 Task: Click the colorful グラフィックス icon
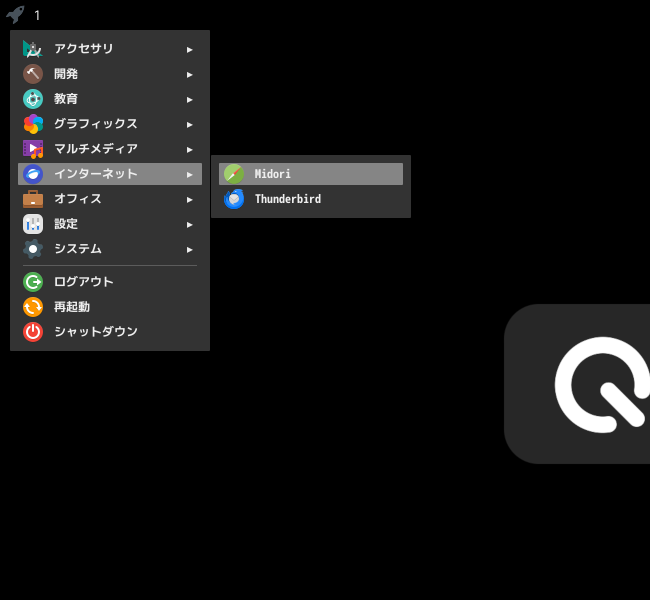tap(33, 124)
